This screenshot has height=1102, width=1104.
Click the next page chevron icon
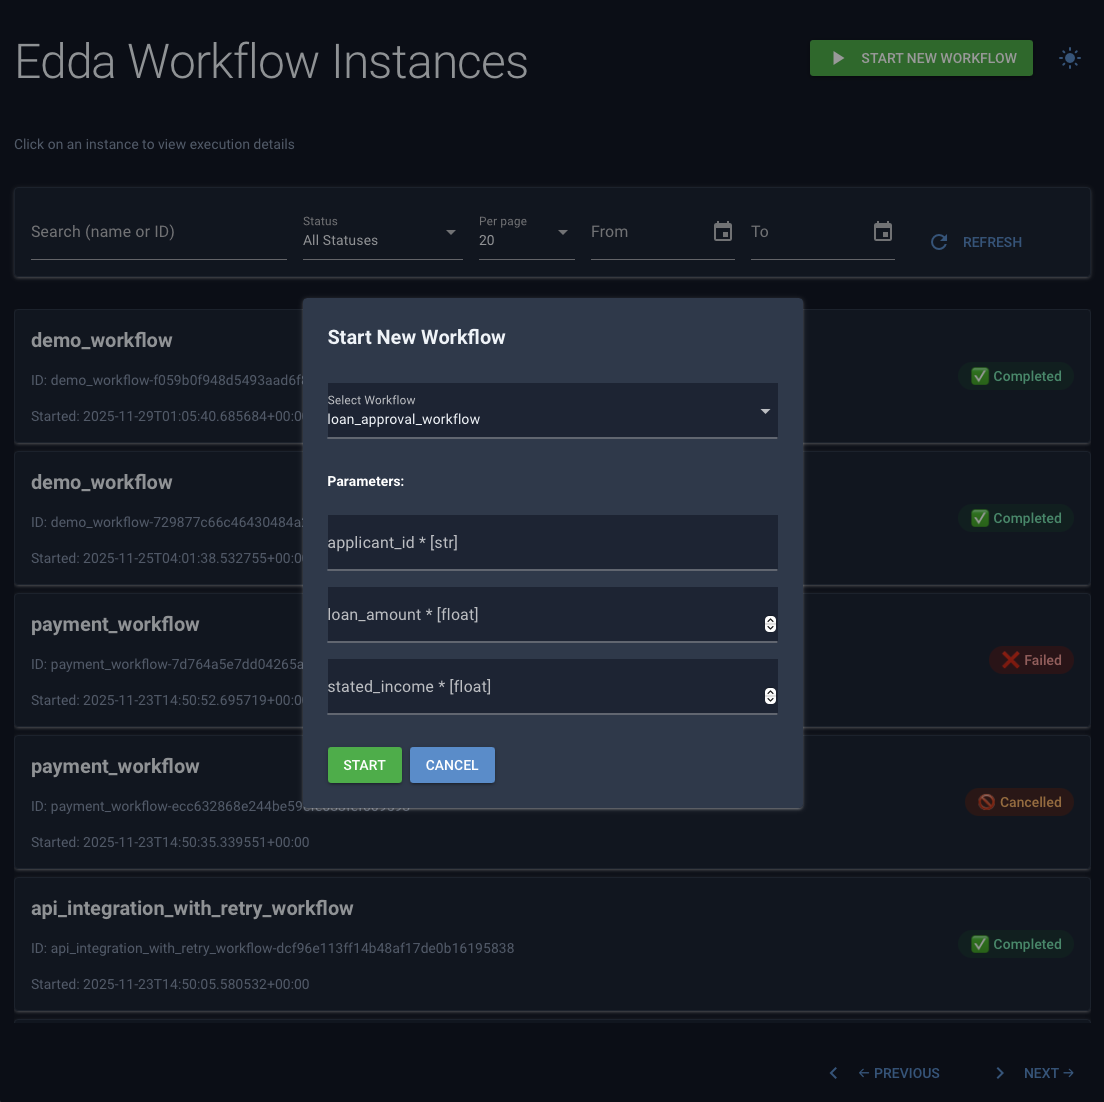[1000, 1073]
